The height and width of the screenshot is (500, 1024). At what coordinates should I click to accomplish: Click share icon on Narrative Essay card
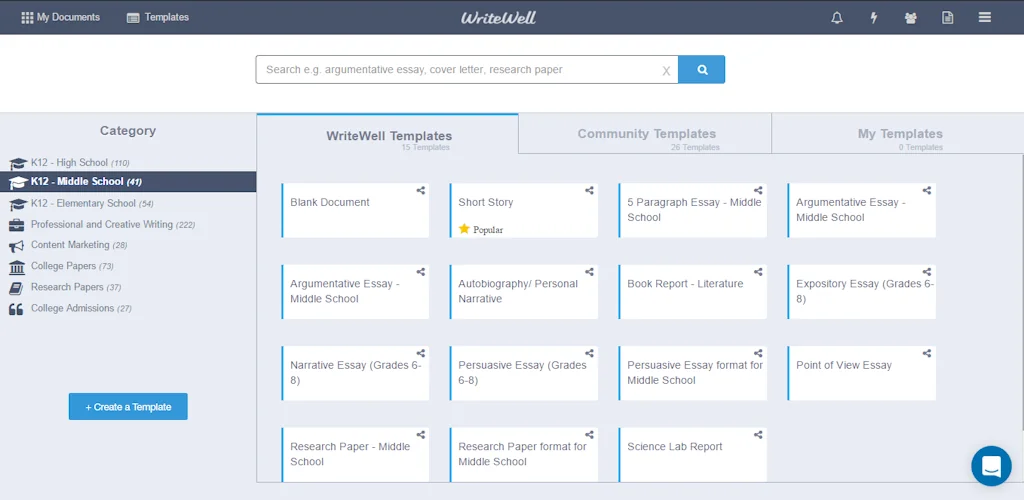click(421, 353)
